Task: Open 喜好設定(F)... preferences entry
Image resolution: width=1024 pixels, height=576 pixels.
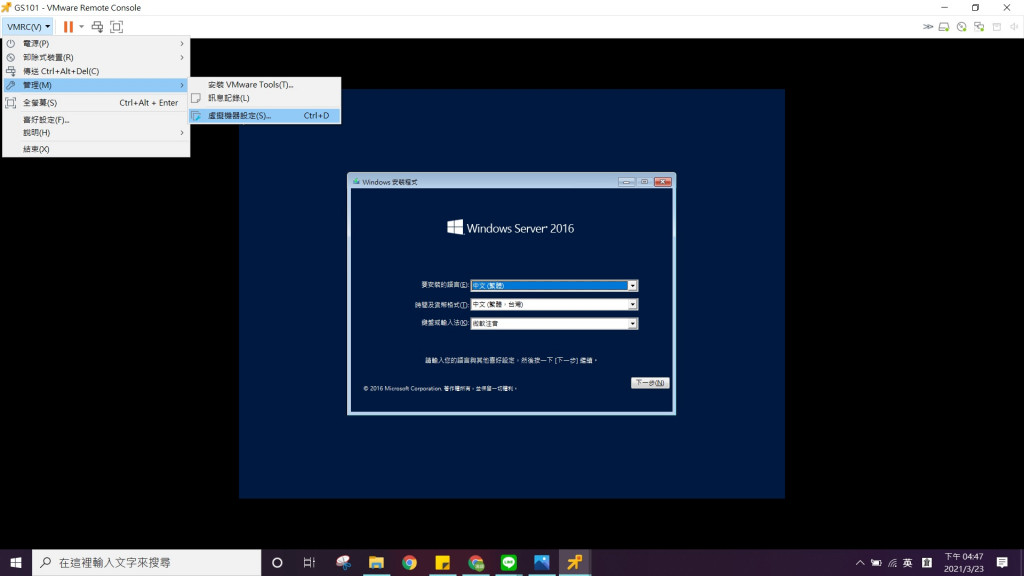Action: 96,120
